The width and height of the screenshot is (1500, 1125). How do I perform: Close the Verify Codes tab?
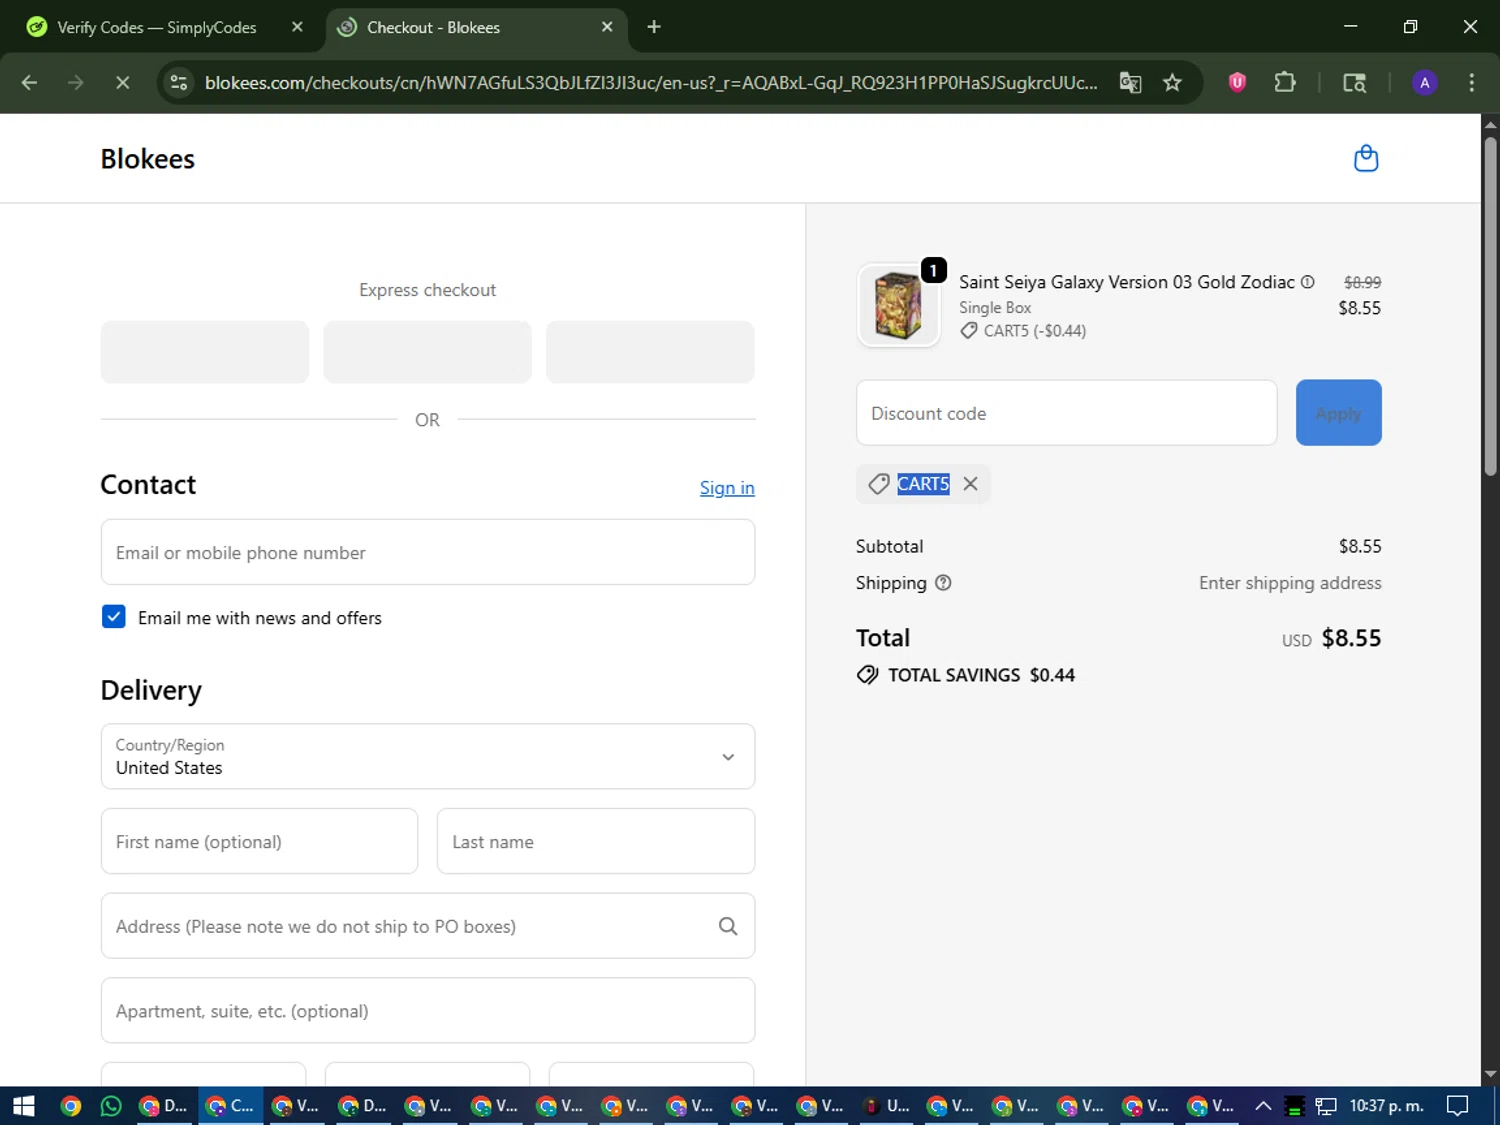297,27
